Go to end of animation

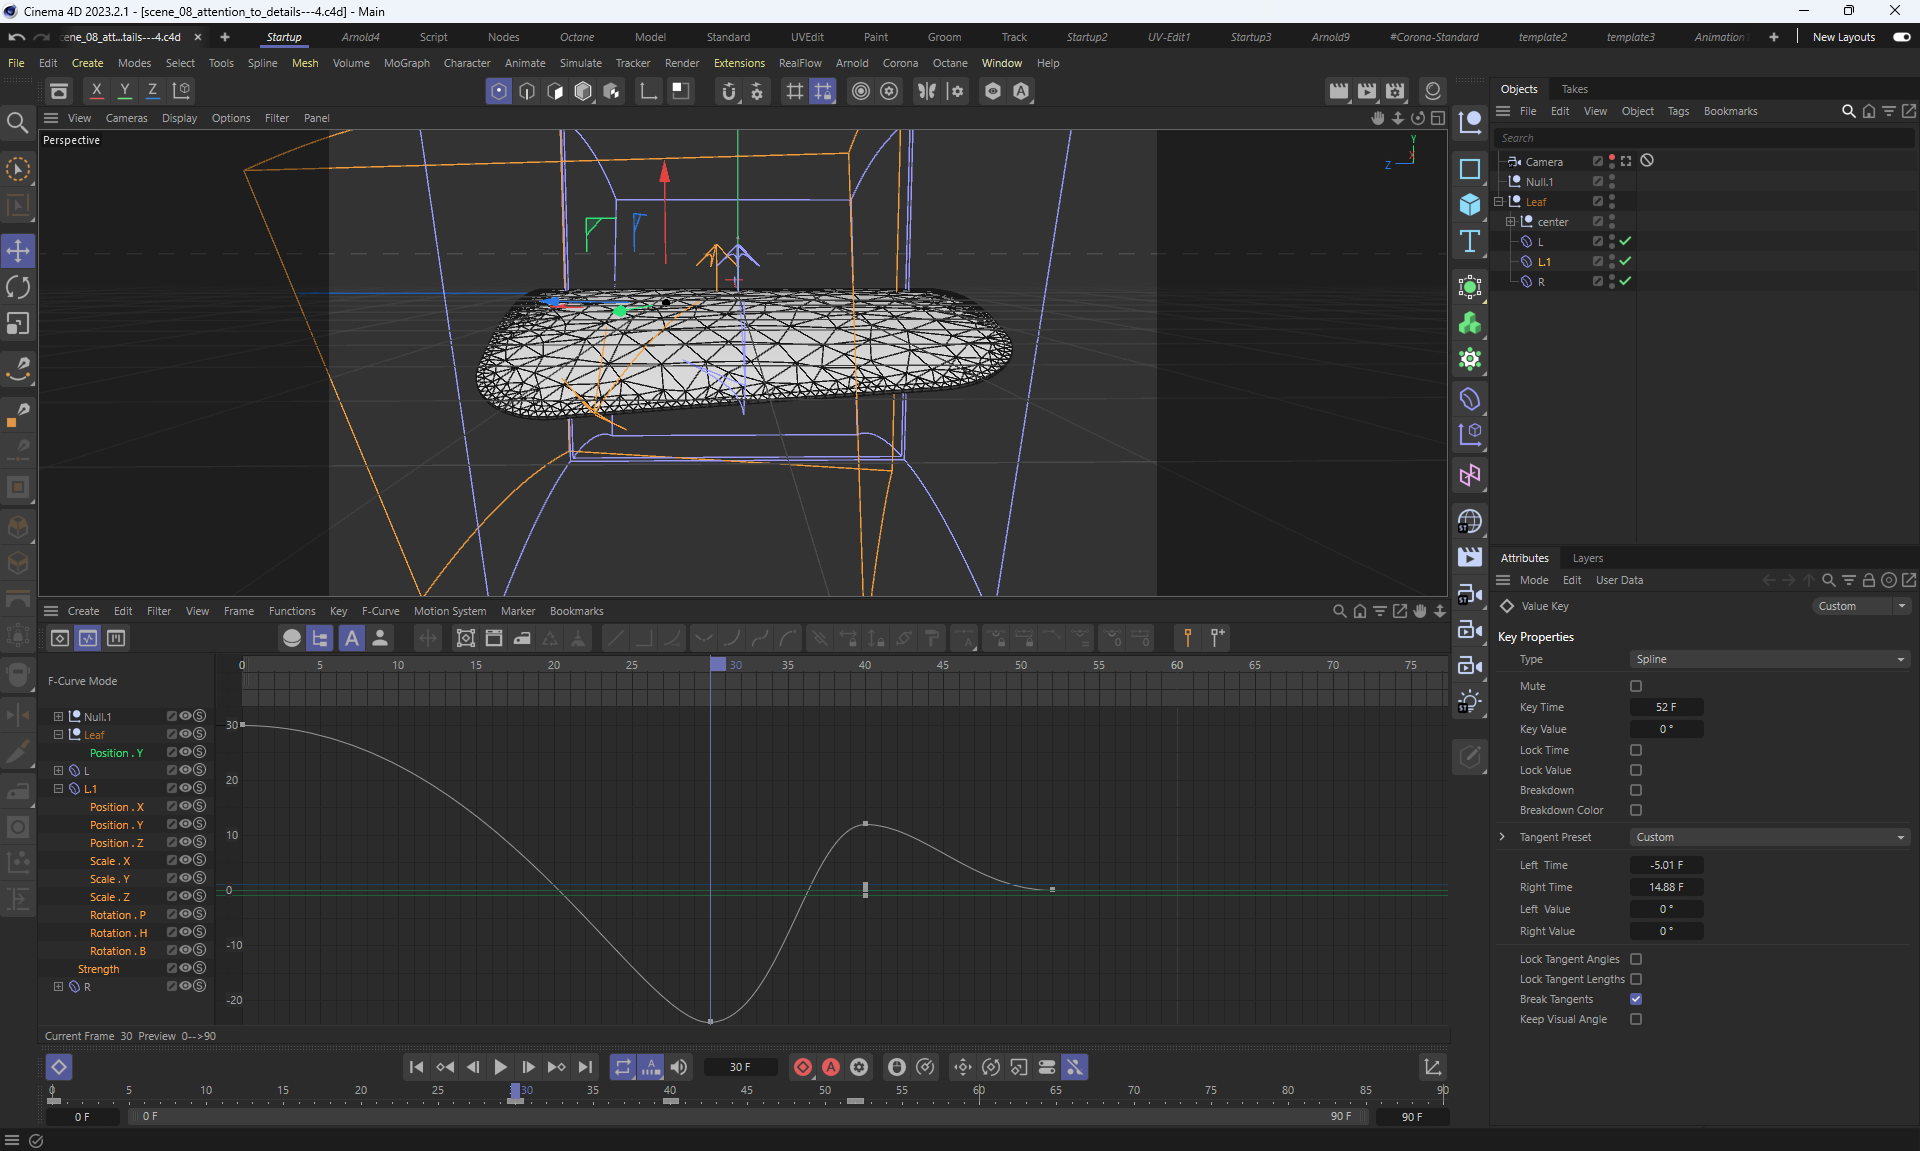[585, 1067]
